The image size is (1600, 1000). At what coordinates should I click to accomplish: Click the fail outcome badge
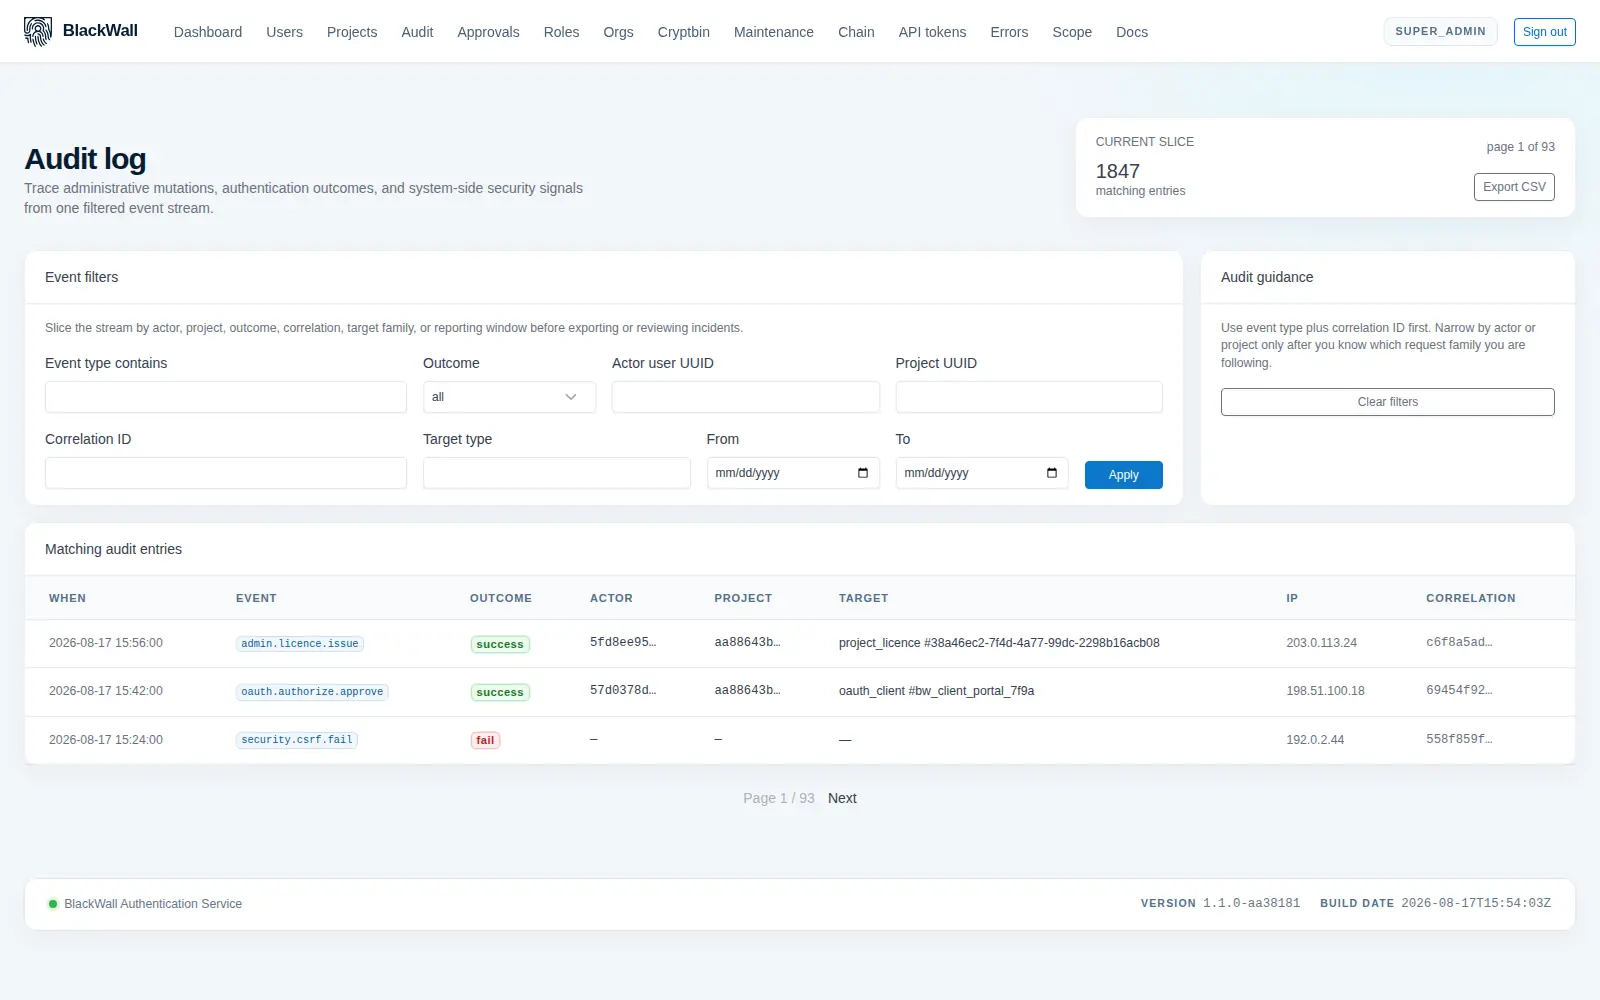[485, 740]
